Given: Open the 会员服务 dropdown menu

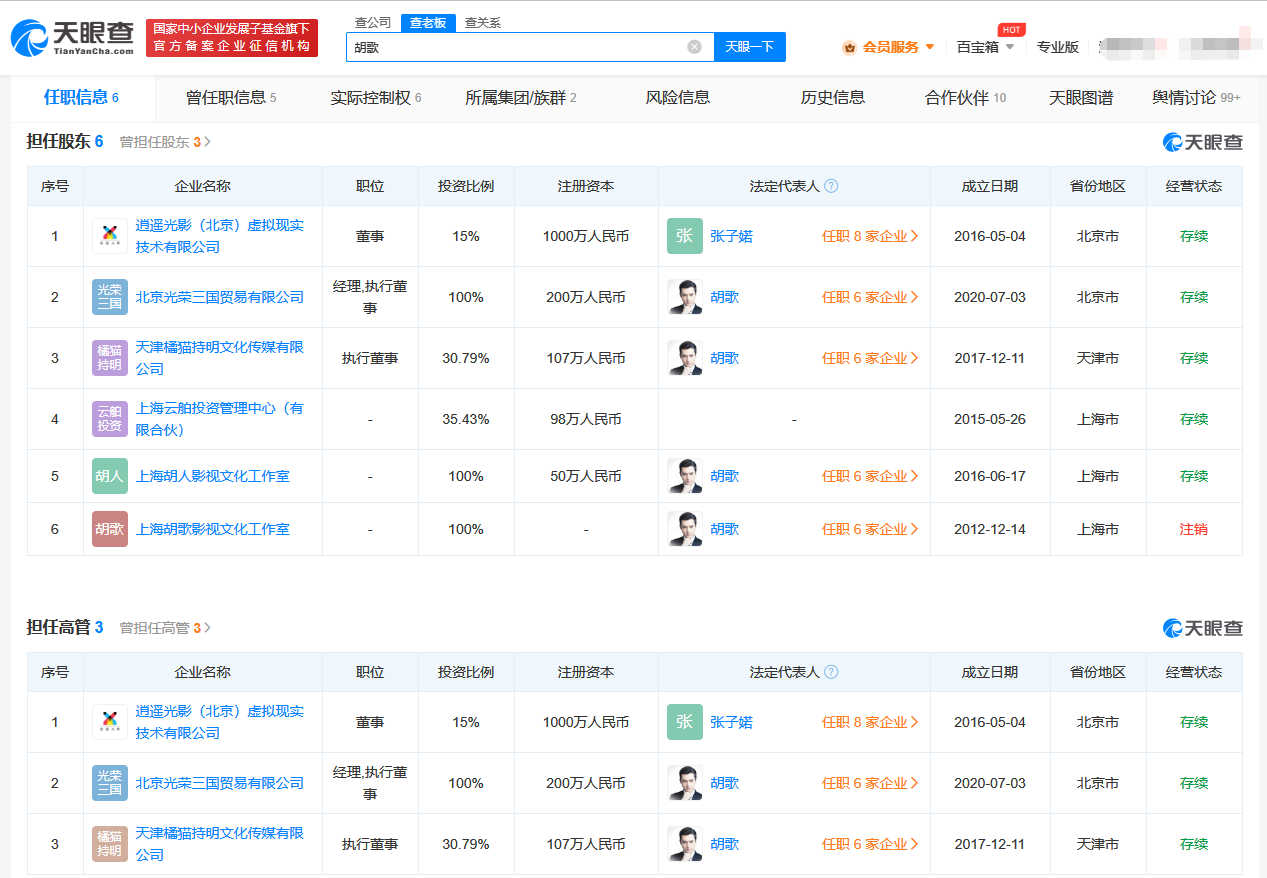Looking at the screenshot, I should point(889,47).
